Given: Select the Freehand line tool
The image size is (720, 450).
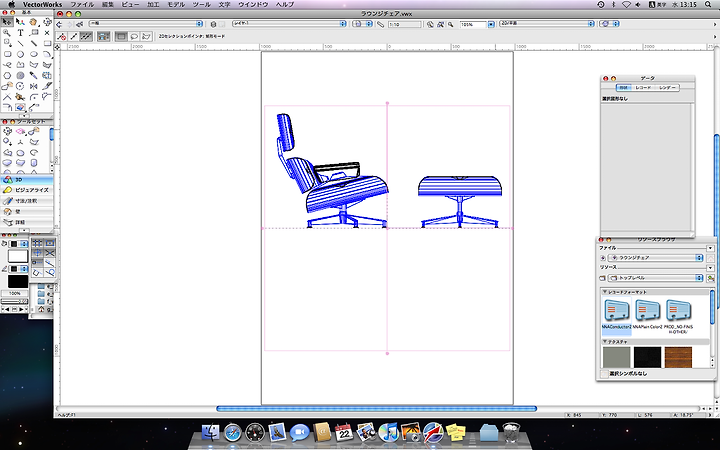Looking at the screenshot, I should coord(7,65).
